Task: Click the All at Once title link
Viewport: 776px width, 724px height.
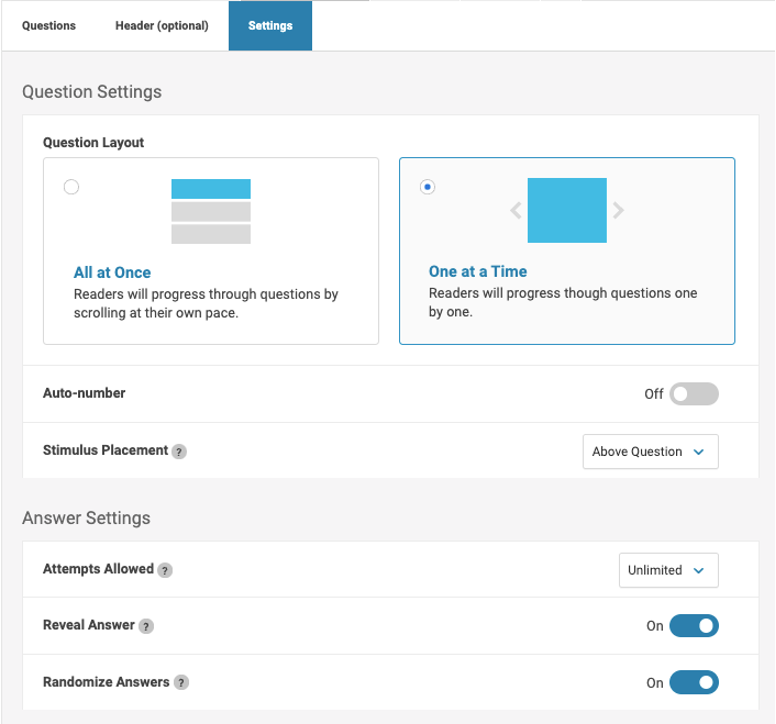Action: (112, 272)
